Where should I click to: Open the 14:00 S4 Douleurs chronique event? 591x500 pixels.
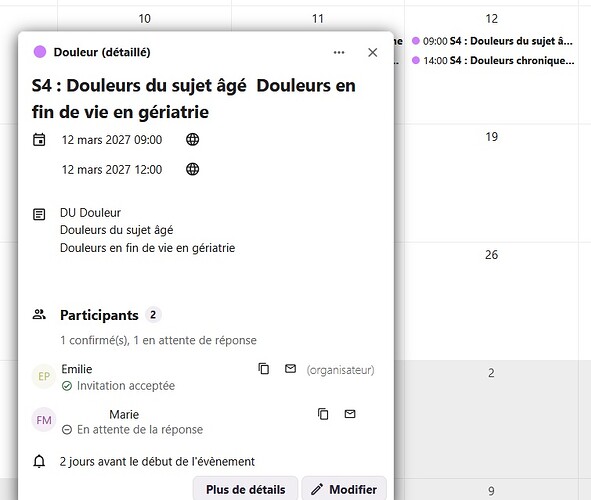tap(493, 60)
